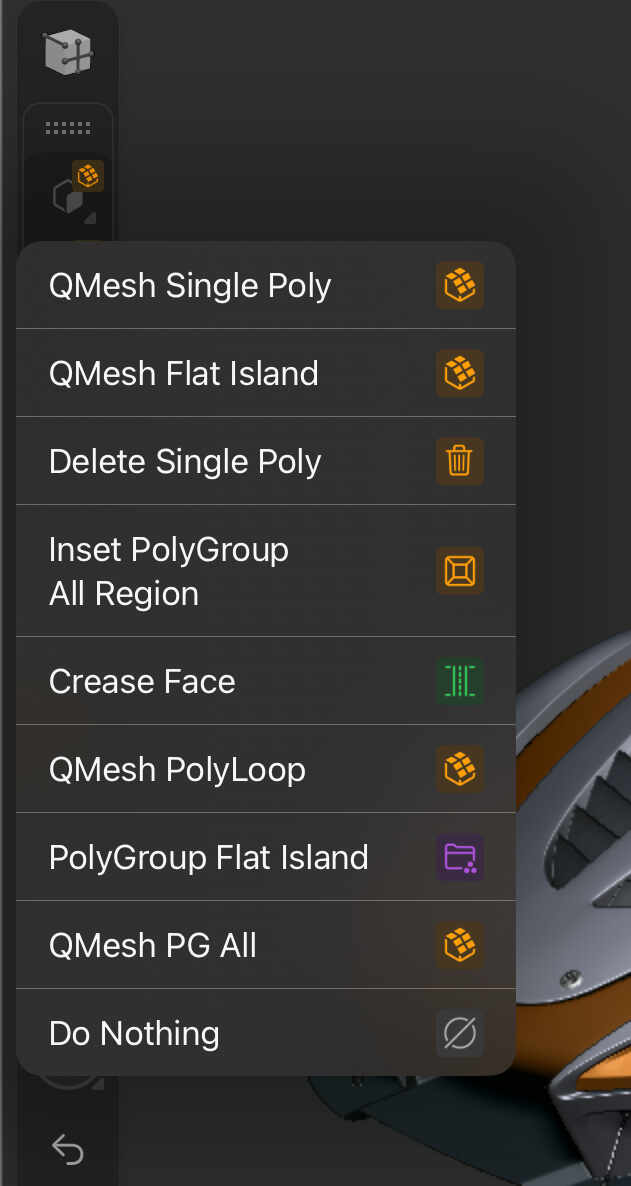This screenshot has height=1186, width=631.
Task: Expand the small triangle on ZModeler tool button
Action: click(91, 217)
